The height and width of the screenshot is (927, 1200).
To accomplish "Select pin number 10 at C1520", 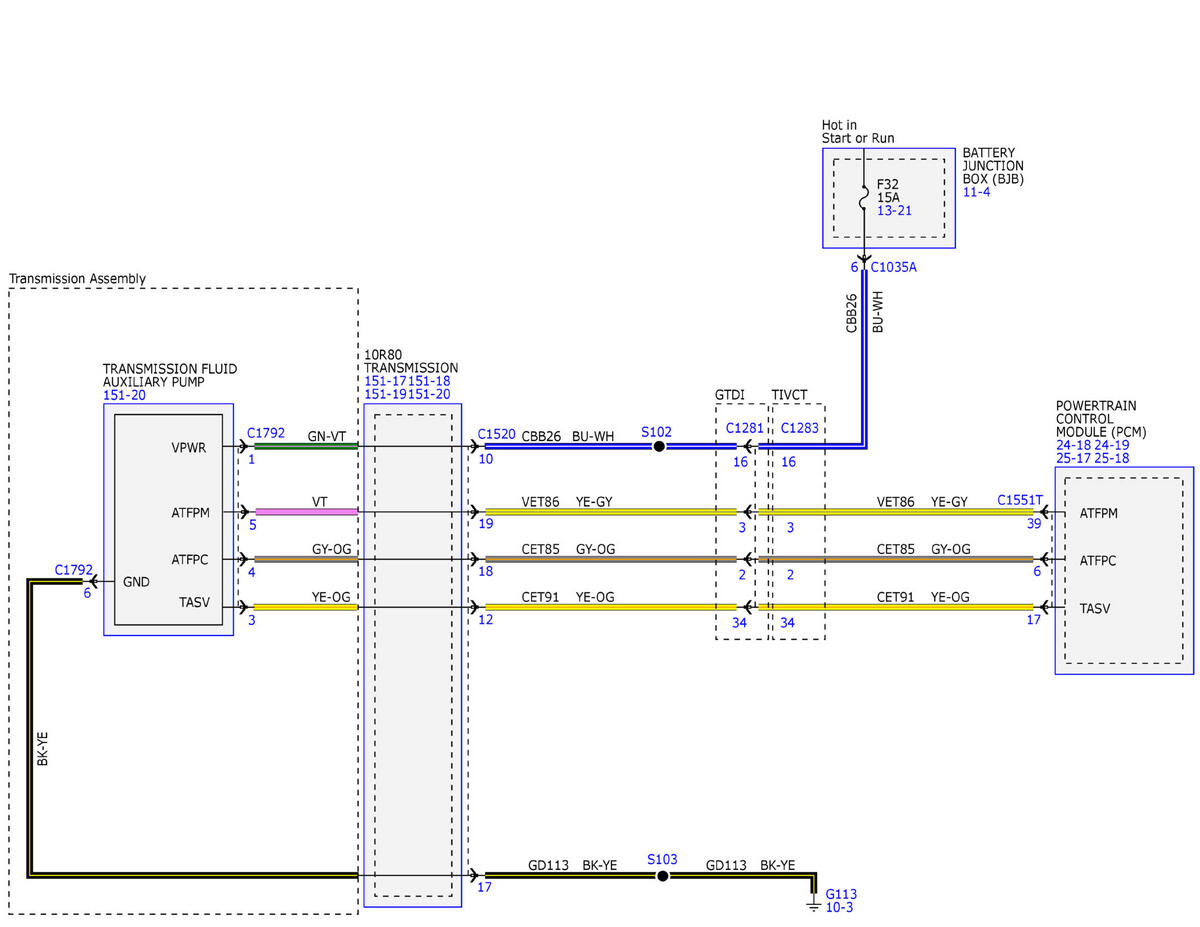I will pyautogui.click(x=486, y=460).
